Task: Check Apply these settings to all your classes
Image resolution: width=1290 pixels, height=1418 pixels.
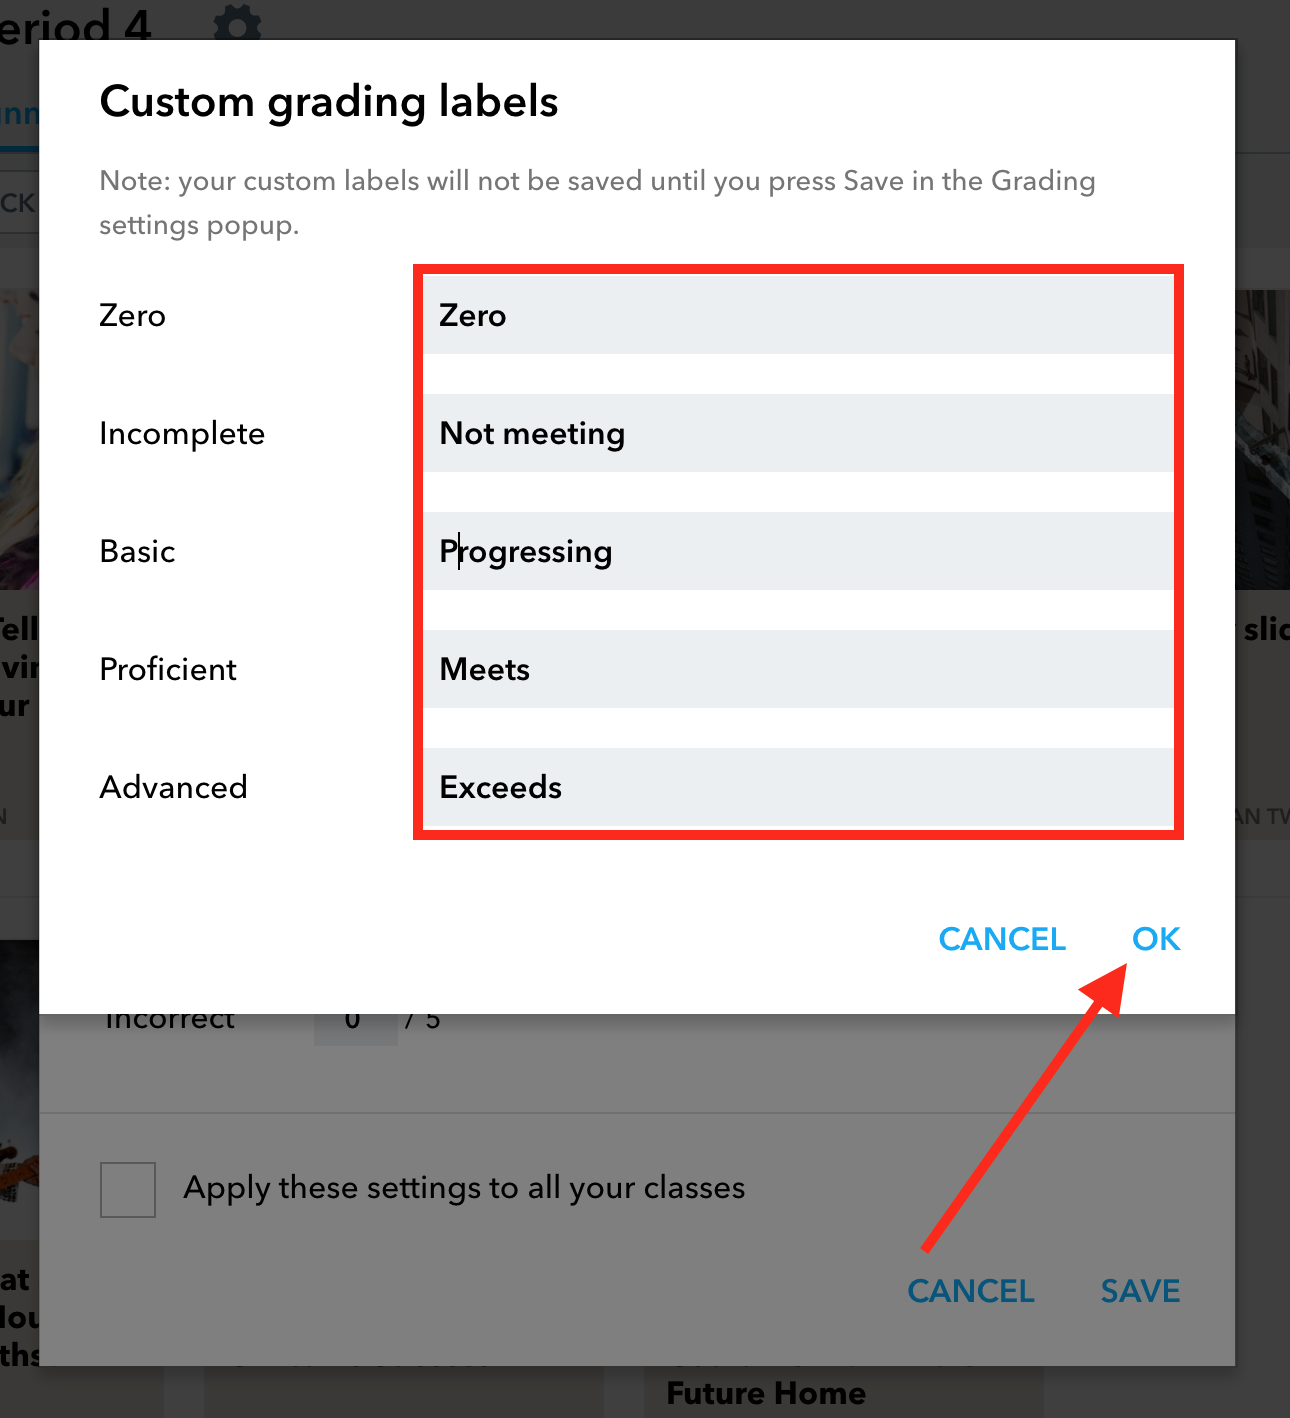Action: [x=128, y=1189]
